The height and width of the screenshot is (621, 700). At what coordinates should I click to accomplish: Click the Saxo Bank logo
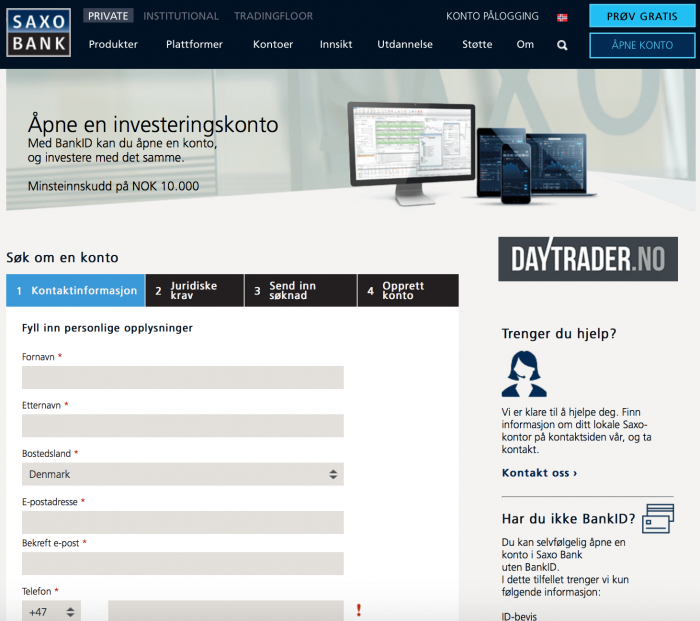coord(38,33)
